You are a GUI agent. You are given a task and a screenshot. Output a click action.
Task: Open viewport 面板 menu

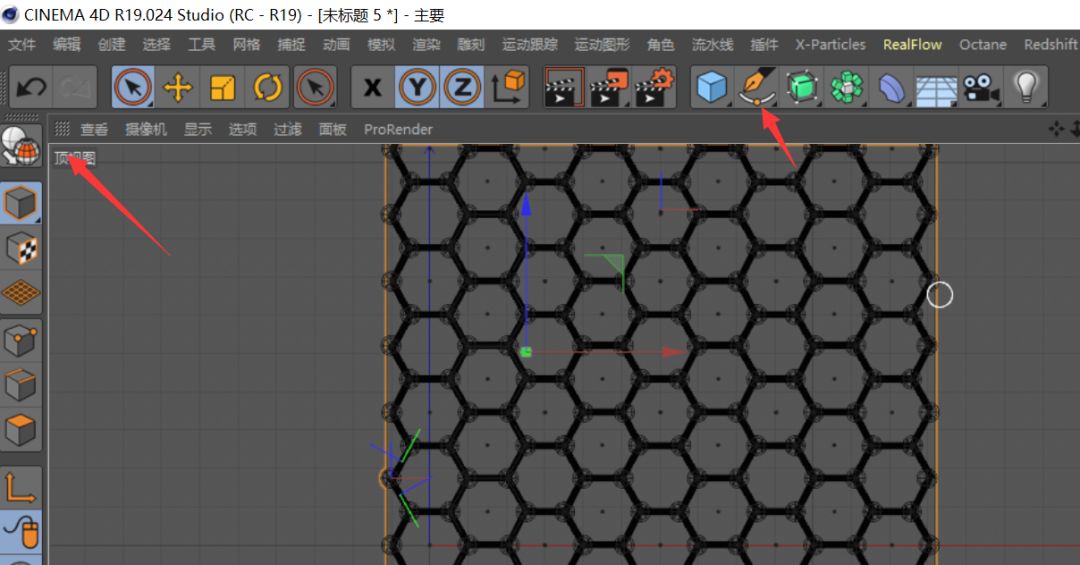332,130
